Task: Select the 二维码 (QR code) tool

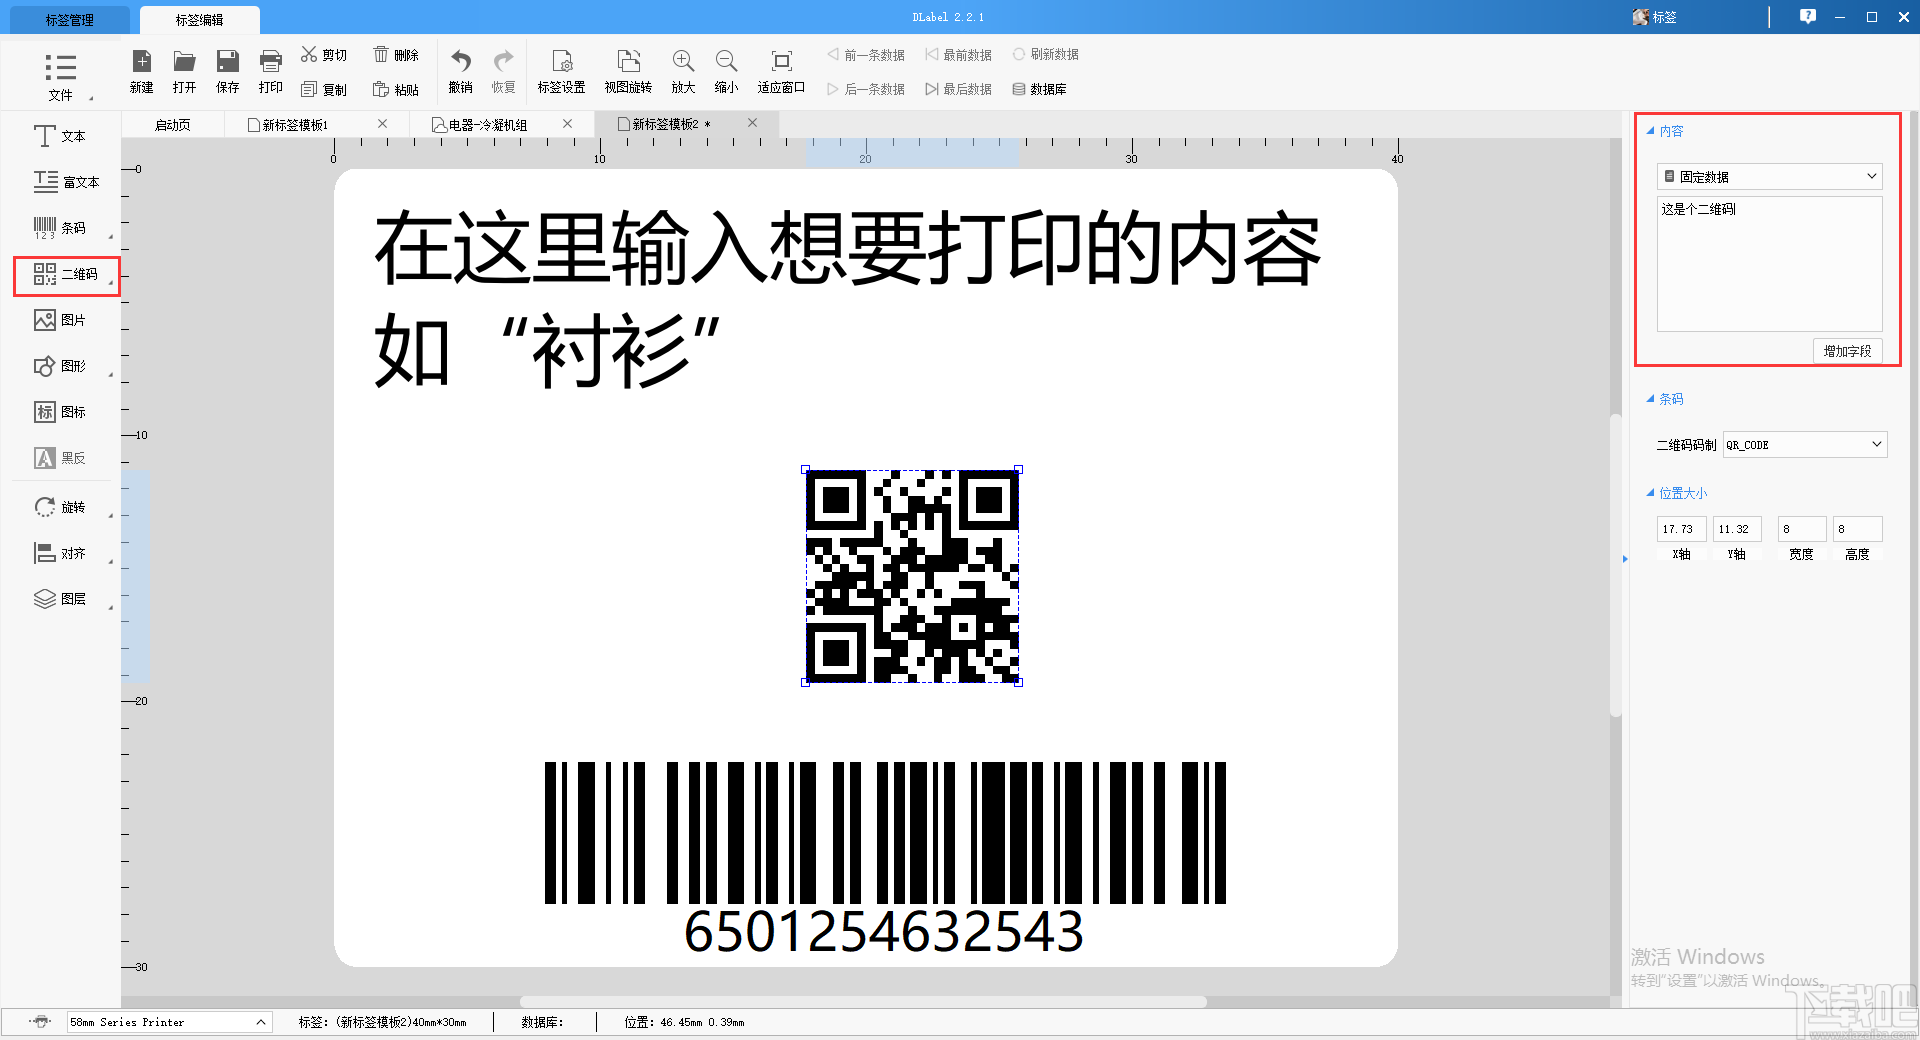Action: pos(66,275)
